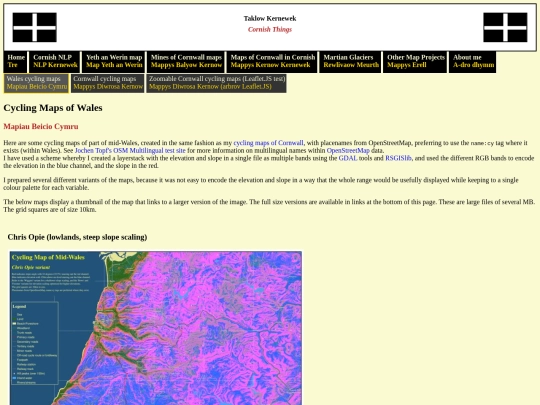Image resolution: width=540 pixels, height=405 pixels.
Task: Open the GDAL tools link
Action: coord(348,158)
